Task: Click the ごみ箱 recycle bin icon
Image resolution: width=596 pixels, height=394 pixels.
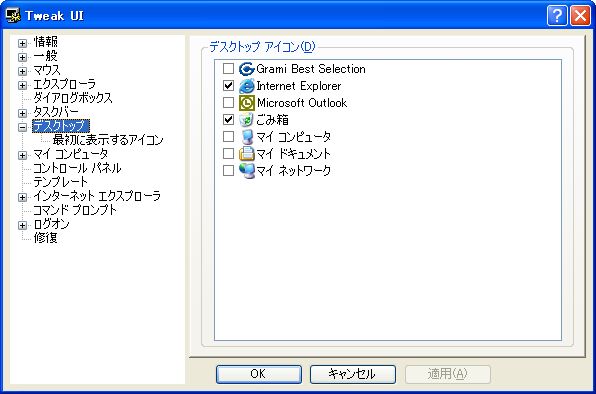Action: point(246,120)
